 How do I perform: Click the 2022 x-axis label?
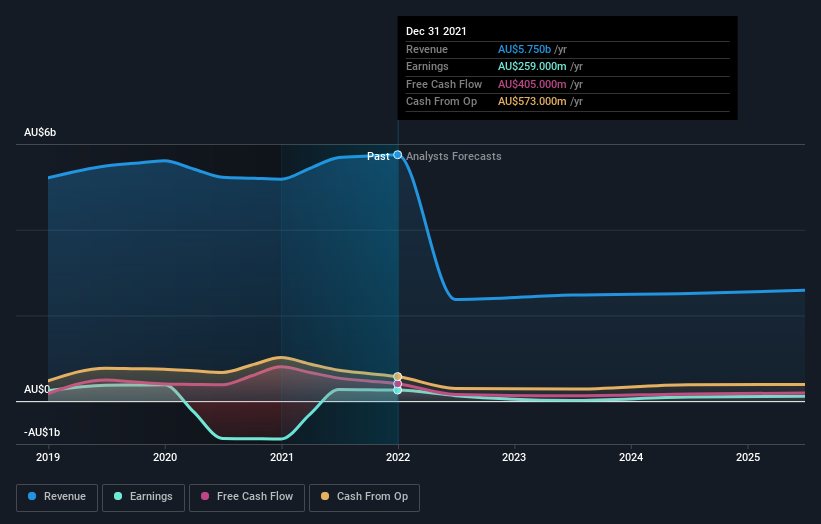pyautogui.click(x=398, y=457)
